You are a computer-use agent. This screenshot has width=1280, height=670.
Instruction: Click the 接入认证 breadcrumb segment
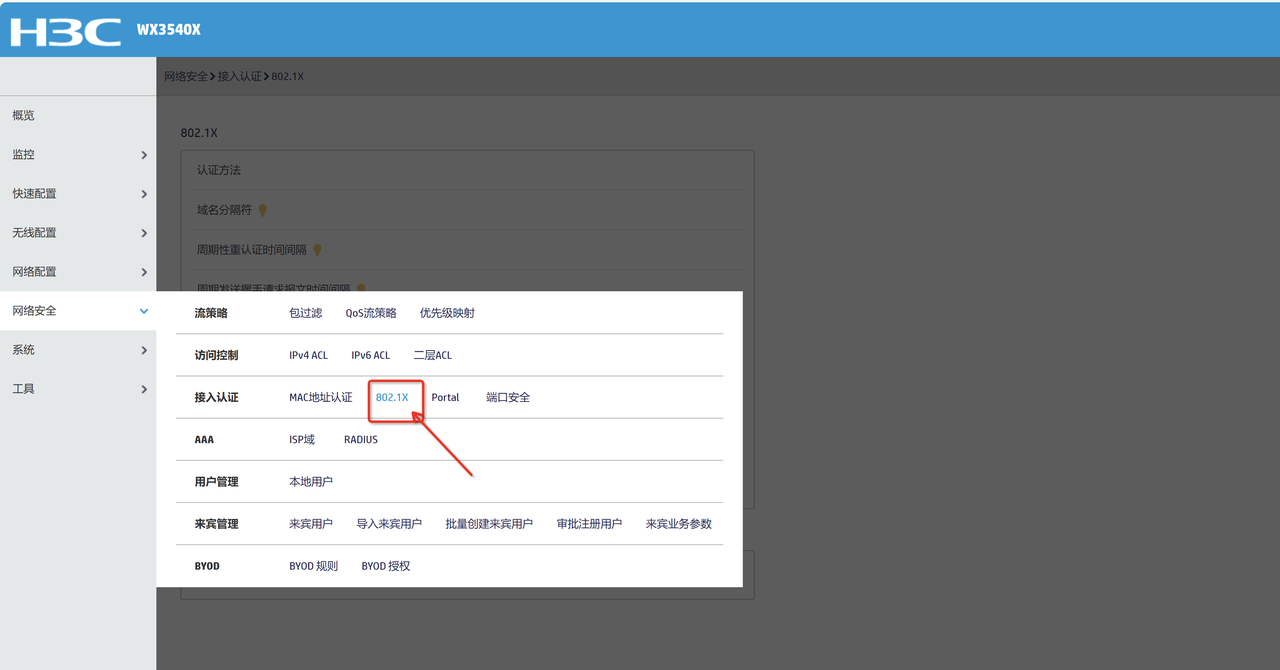240,76
